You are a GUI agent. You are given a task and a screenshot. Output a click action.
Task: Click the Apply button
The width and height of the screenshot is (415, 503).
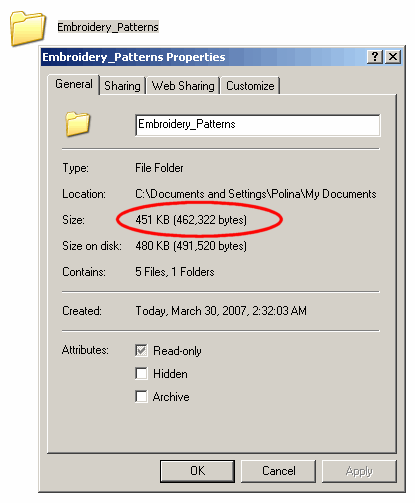coord(359,471)
